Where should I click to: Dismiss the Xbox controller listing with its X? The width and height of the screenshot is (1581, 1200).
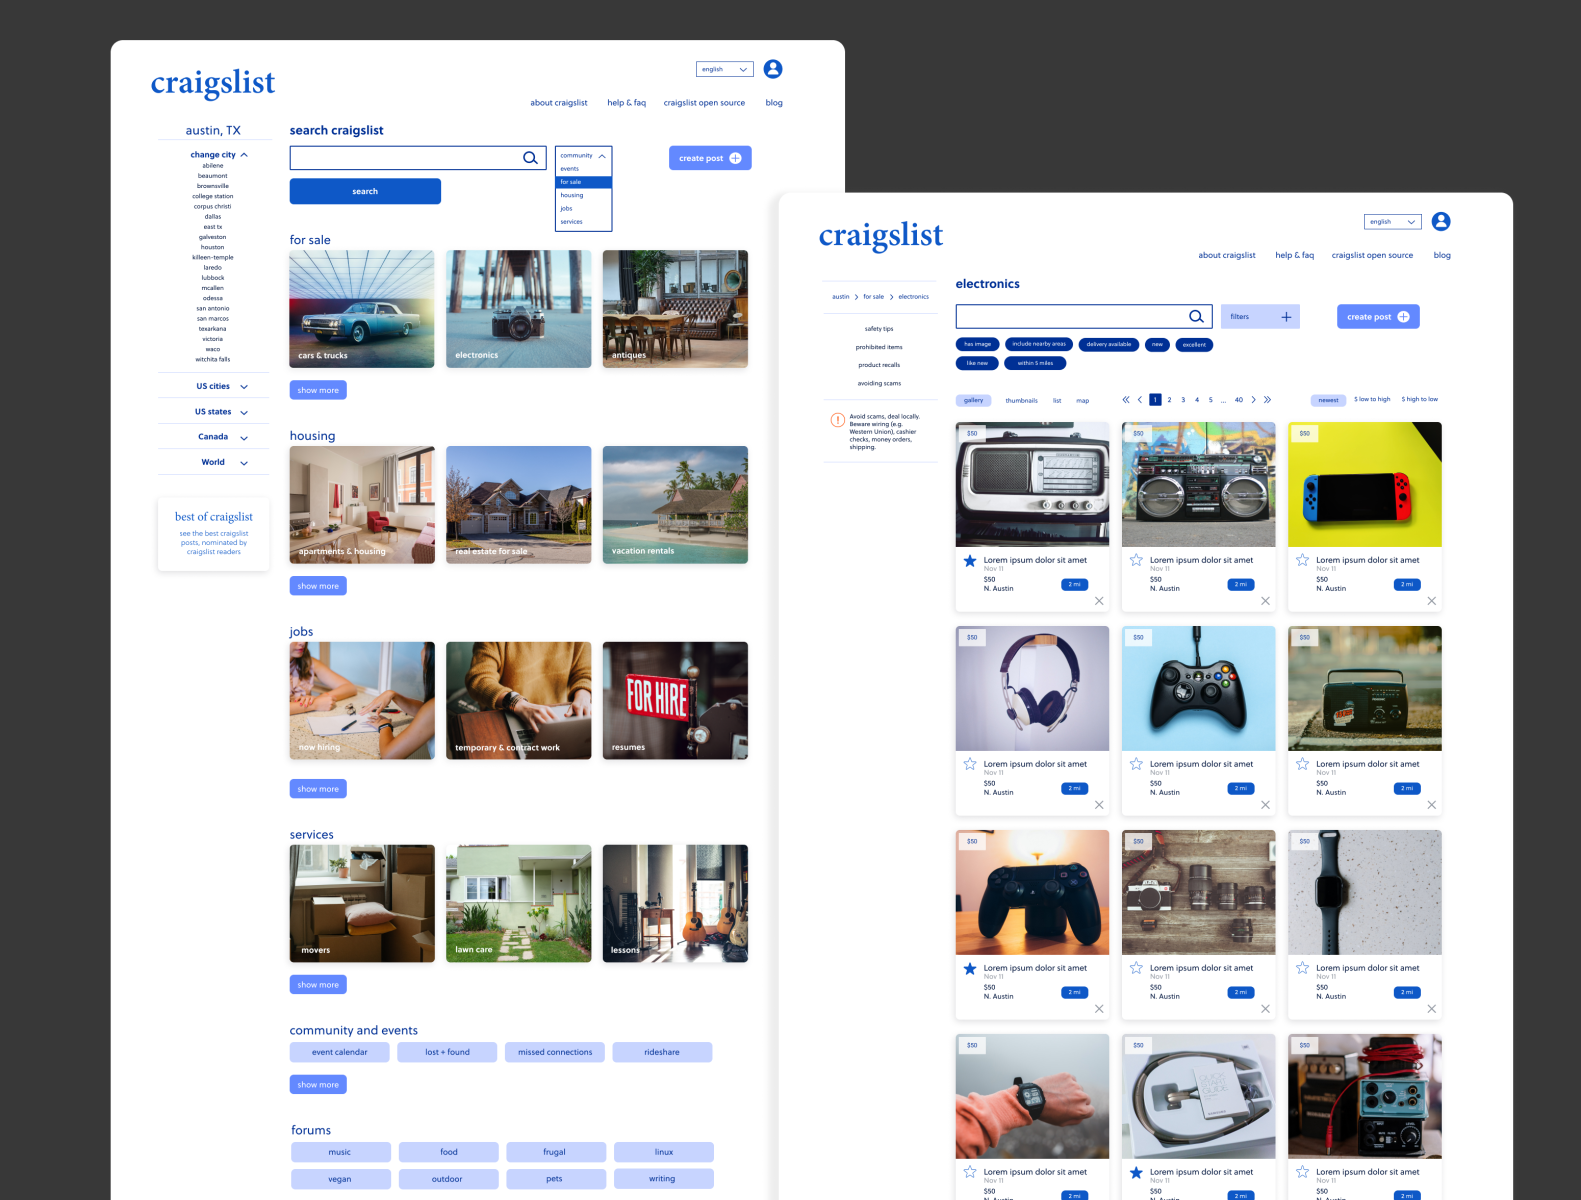1265,805
